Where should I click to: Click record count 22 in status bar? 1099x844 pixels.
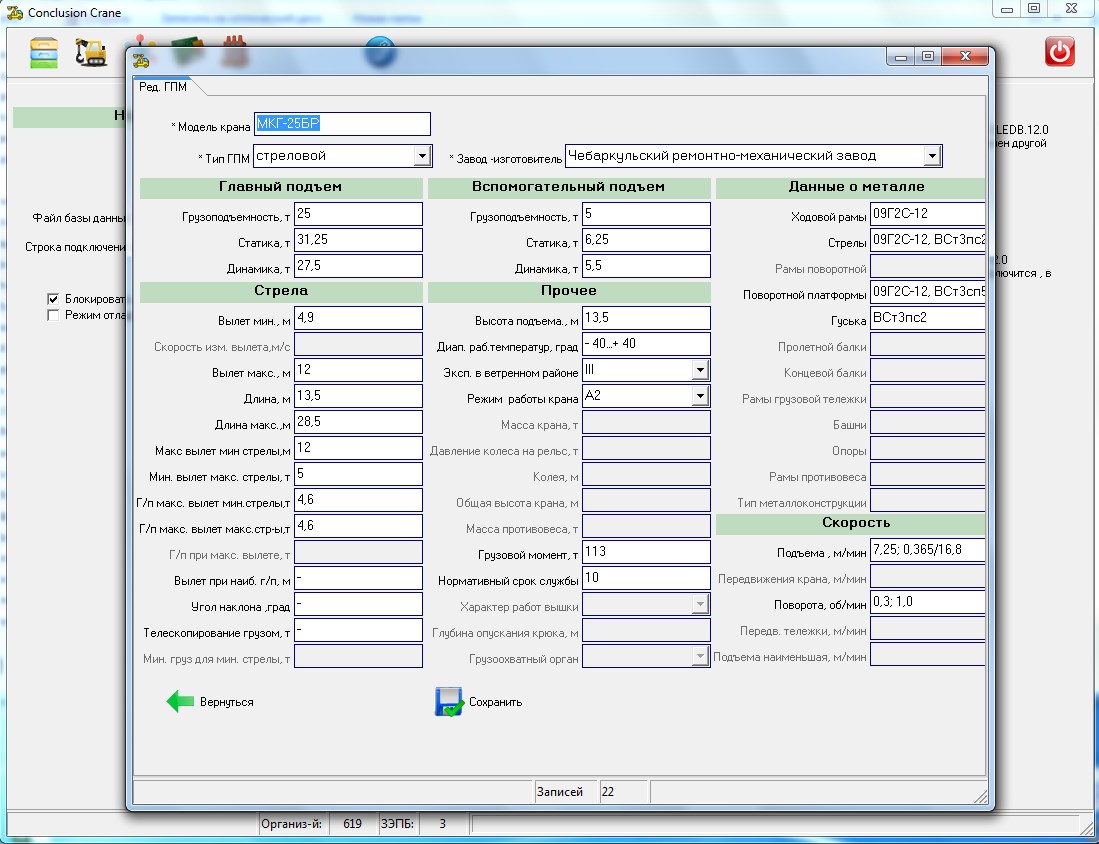click(608, 791)
